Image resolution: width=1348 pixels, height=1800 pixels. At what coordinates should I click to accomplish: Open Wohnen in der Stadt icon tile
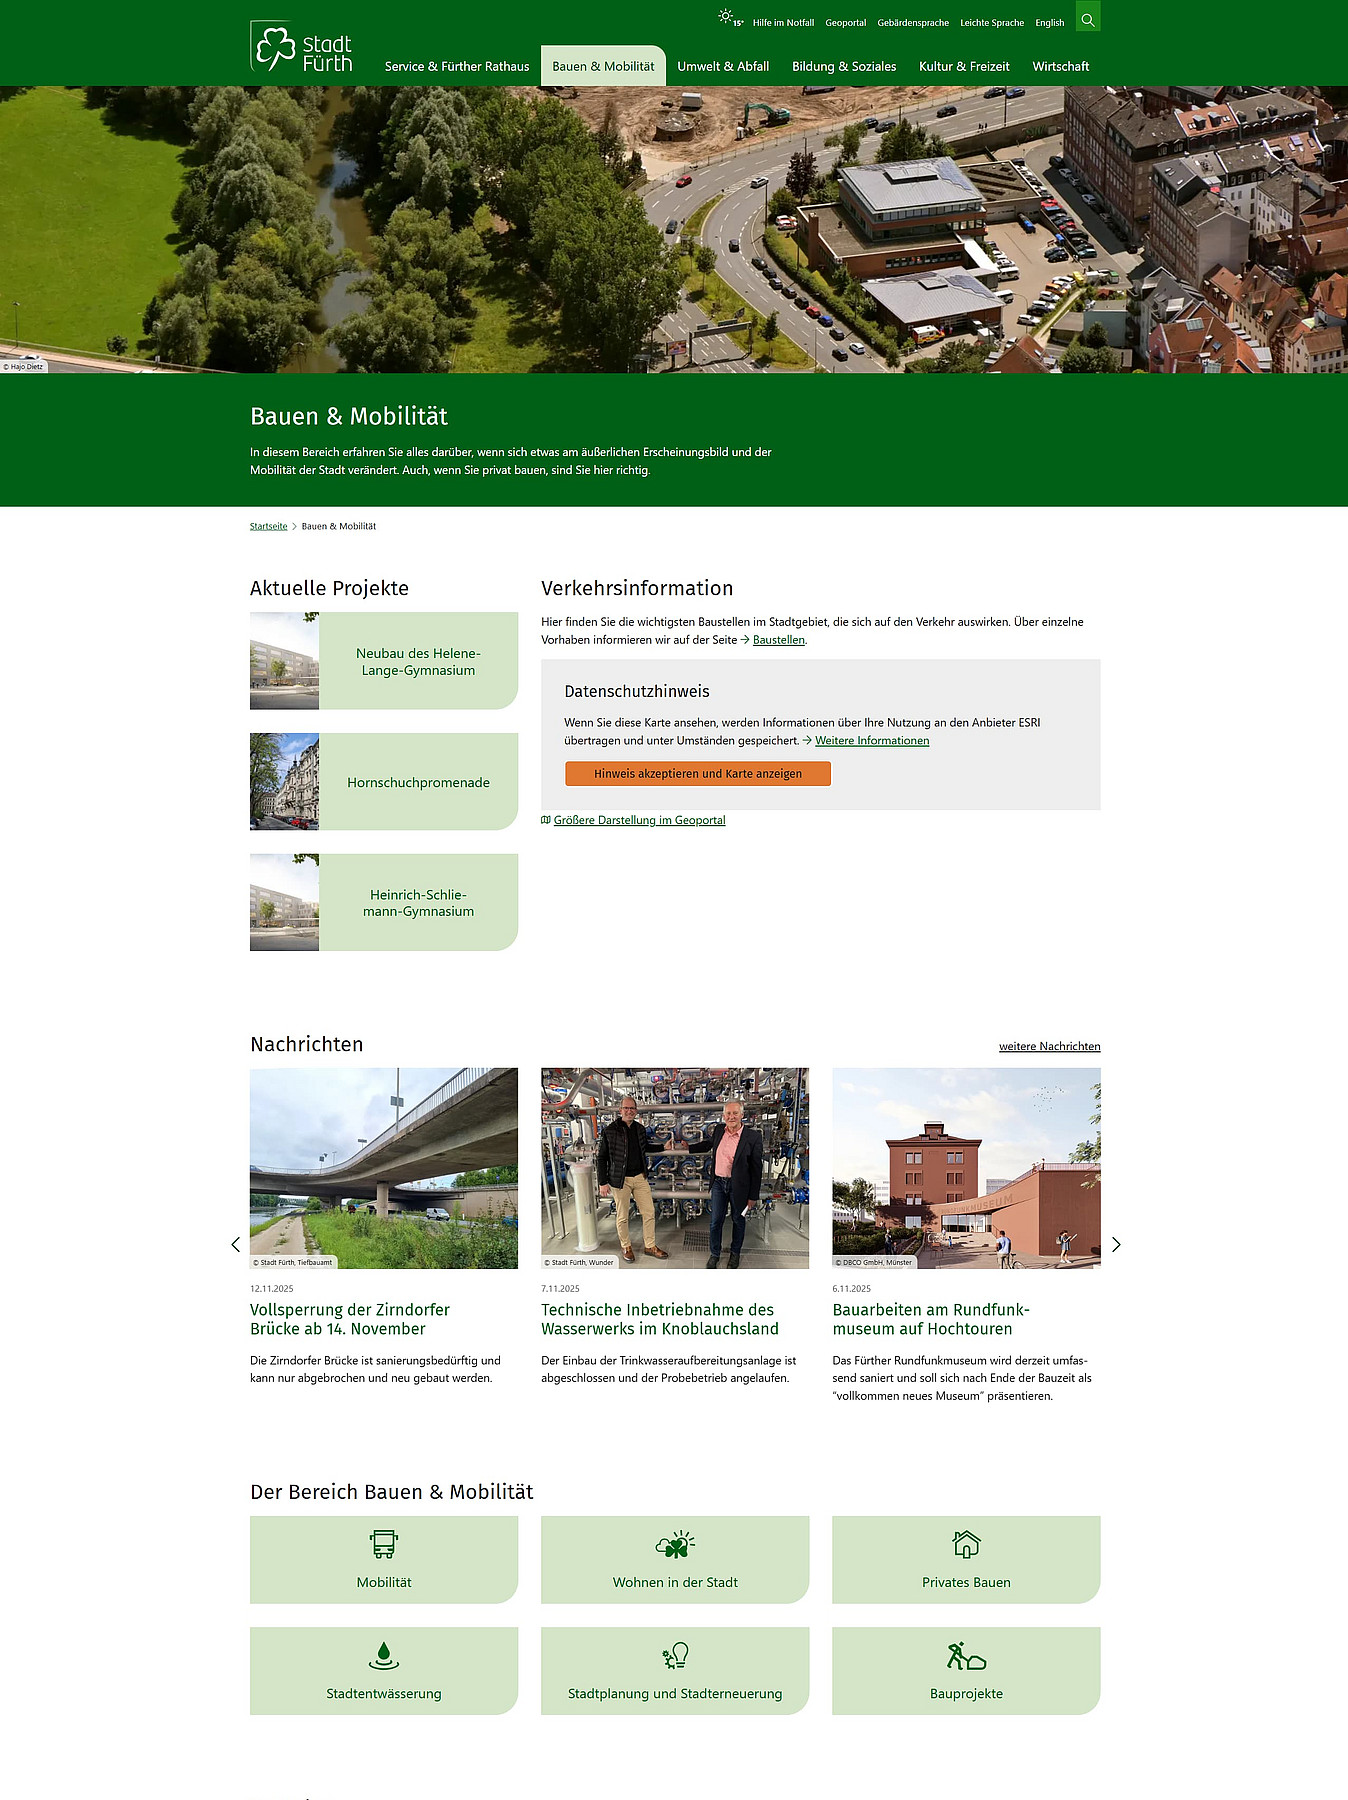pos(675,1544)
